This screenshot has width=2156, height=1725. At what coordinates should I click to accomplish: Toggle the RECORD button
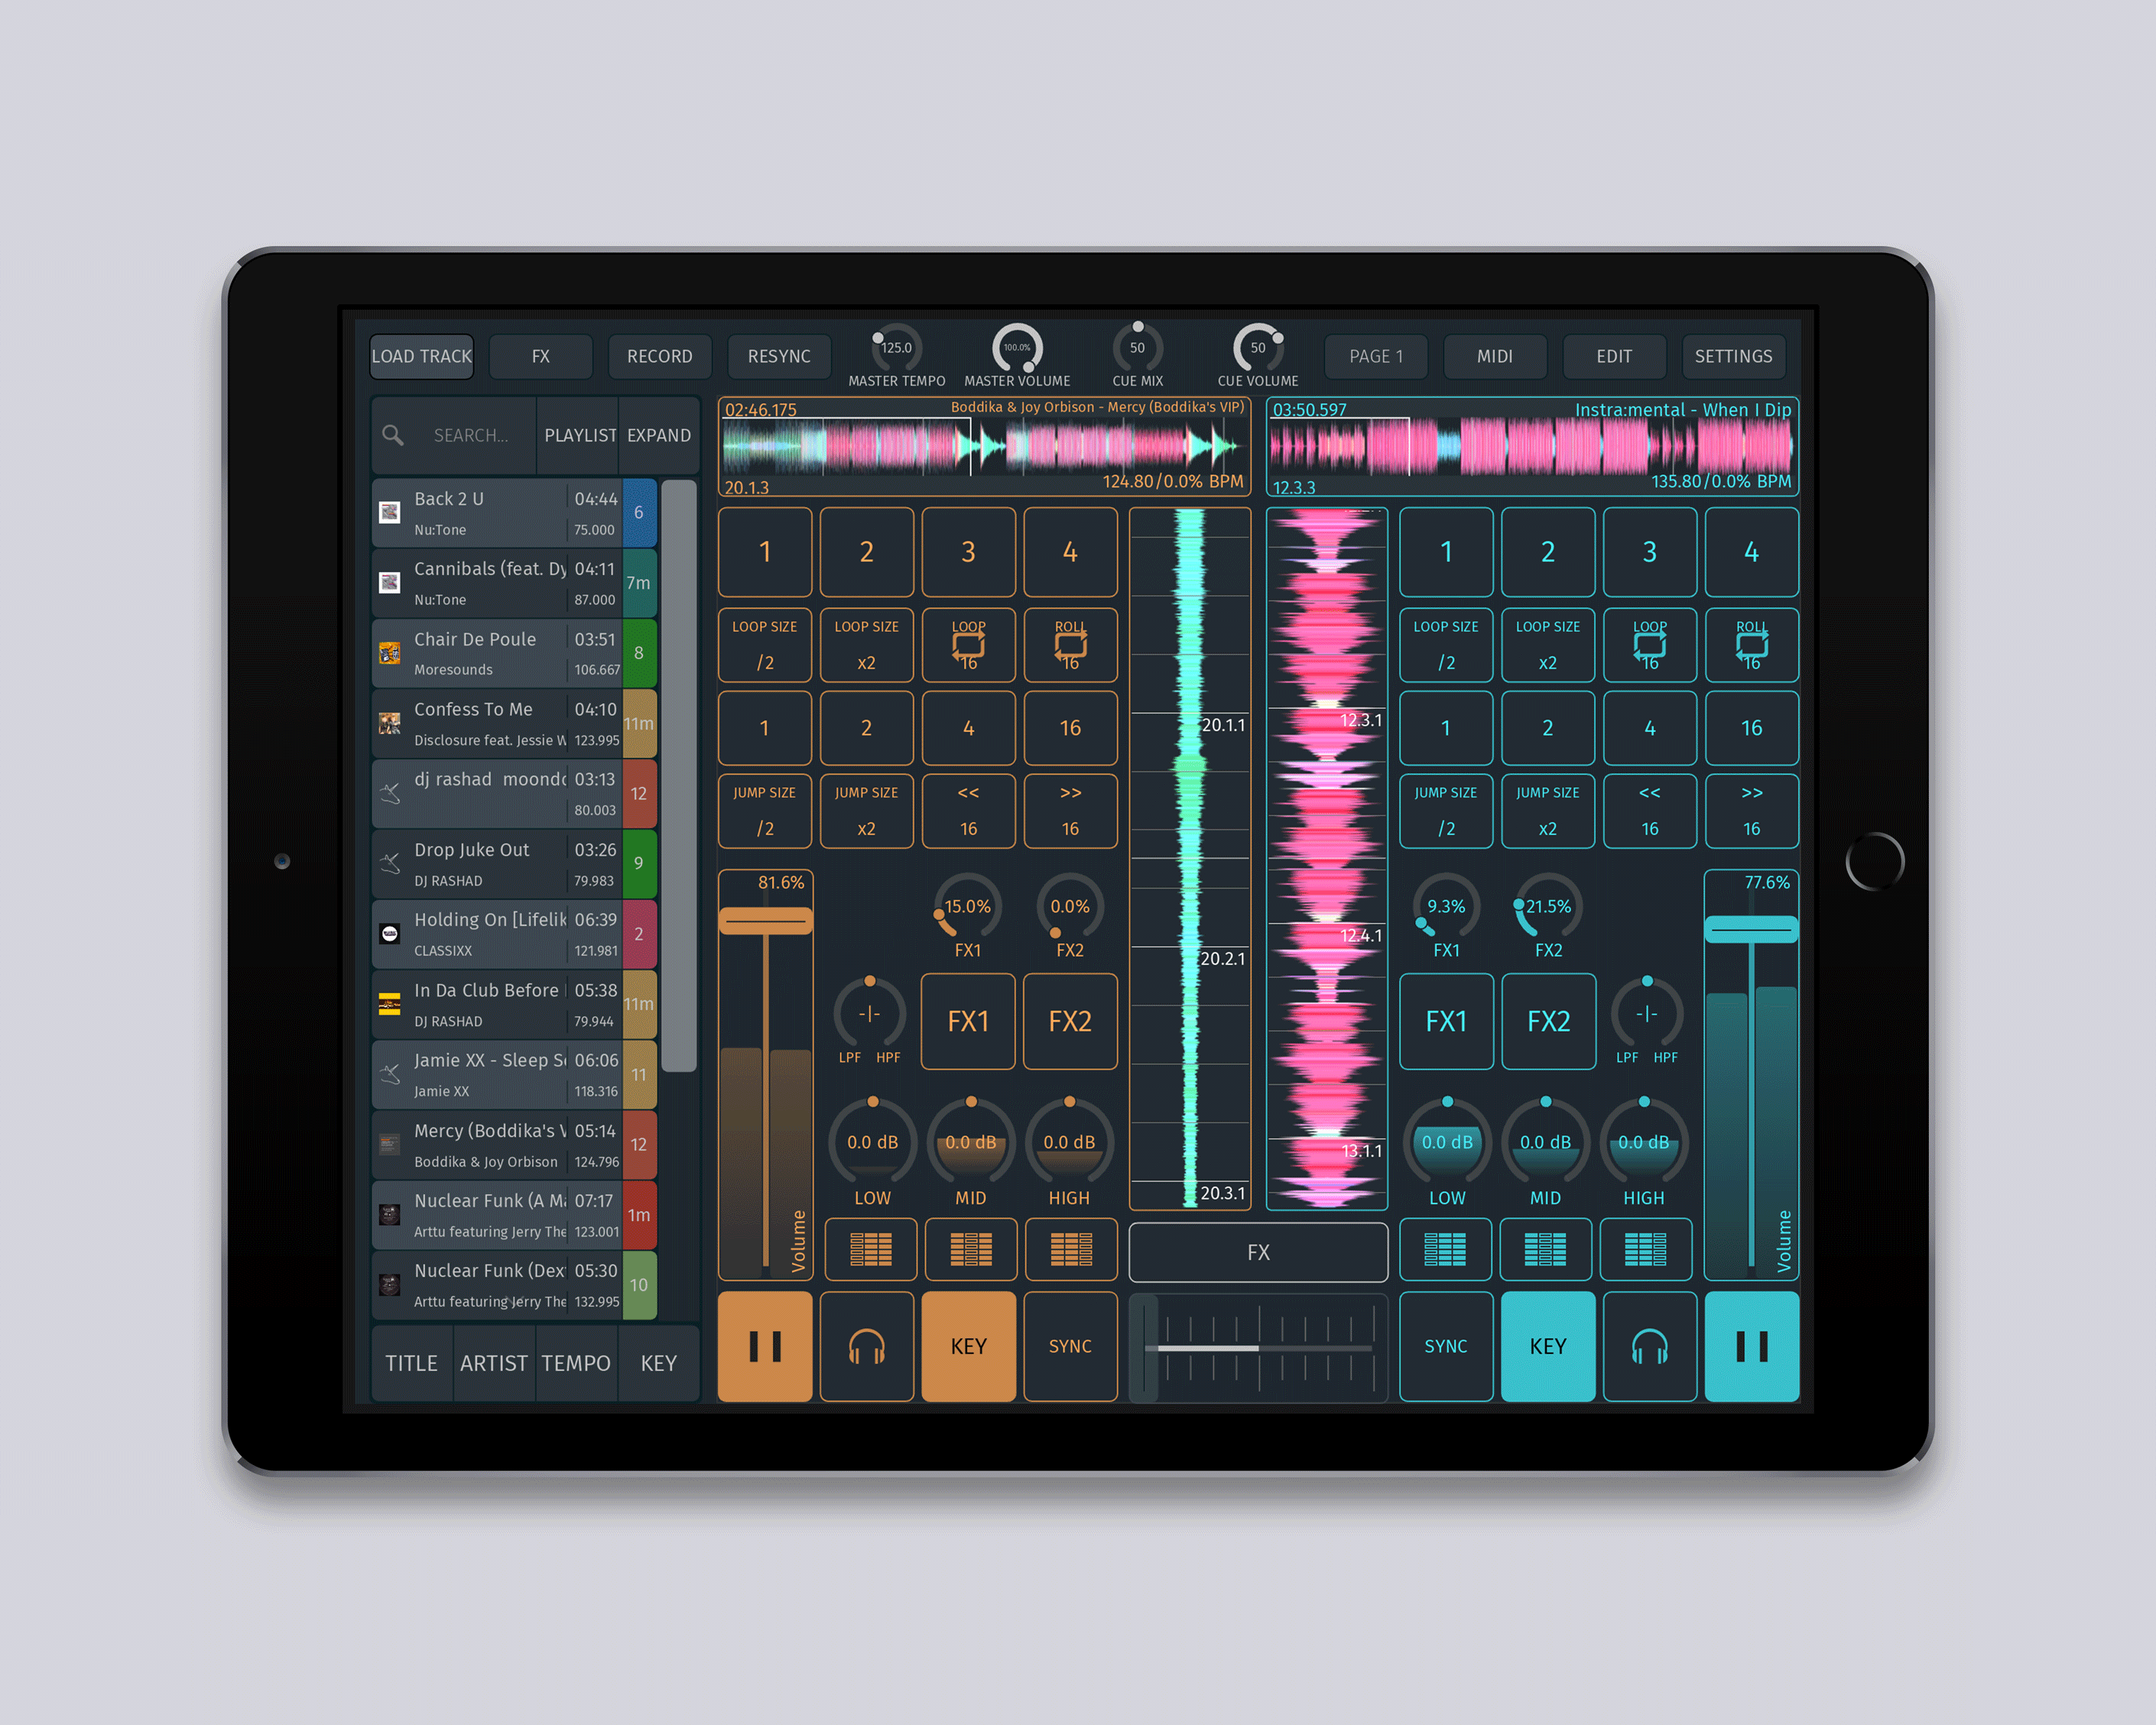(659, 356)
